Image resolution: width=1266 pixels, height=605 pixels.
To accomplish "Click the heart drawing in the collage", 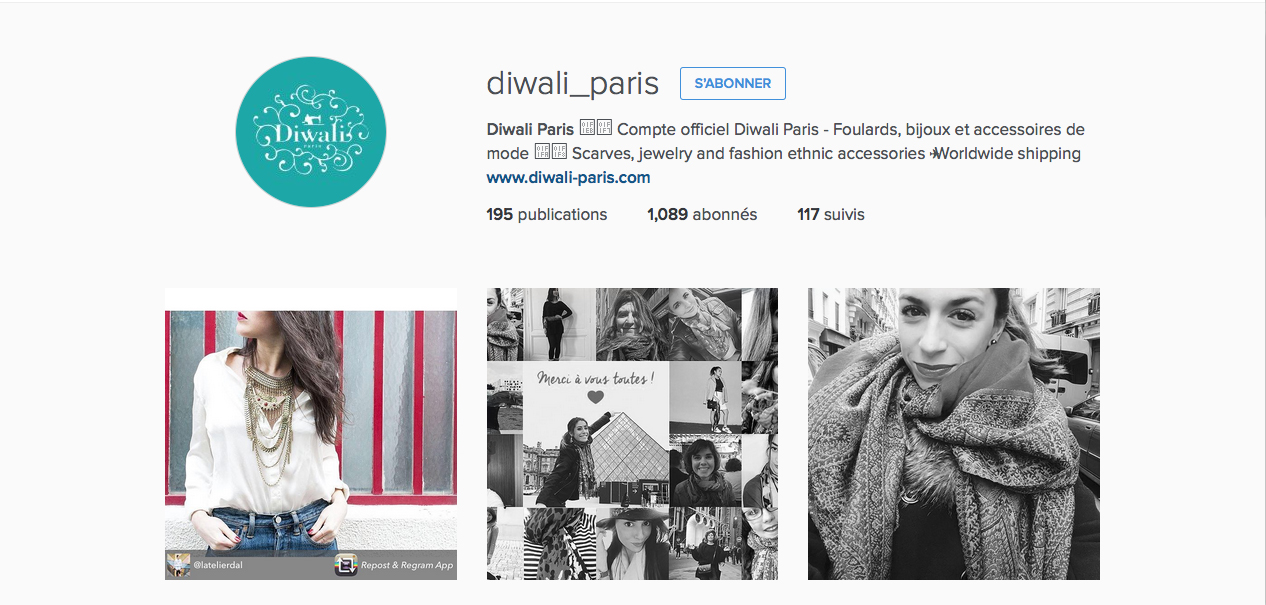I will point(596,397).
